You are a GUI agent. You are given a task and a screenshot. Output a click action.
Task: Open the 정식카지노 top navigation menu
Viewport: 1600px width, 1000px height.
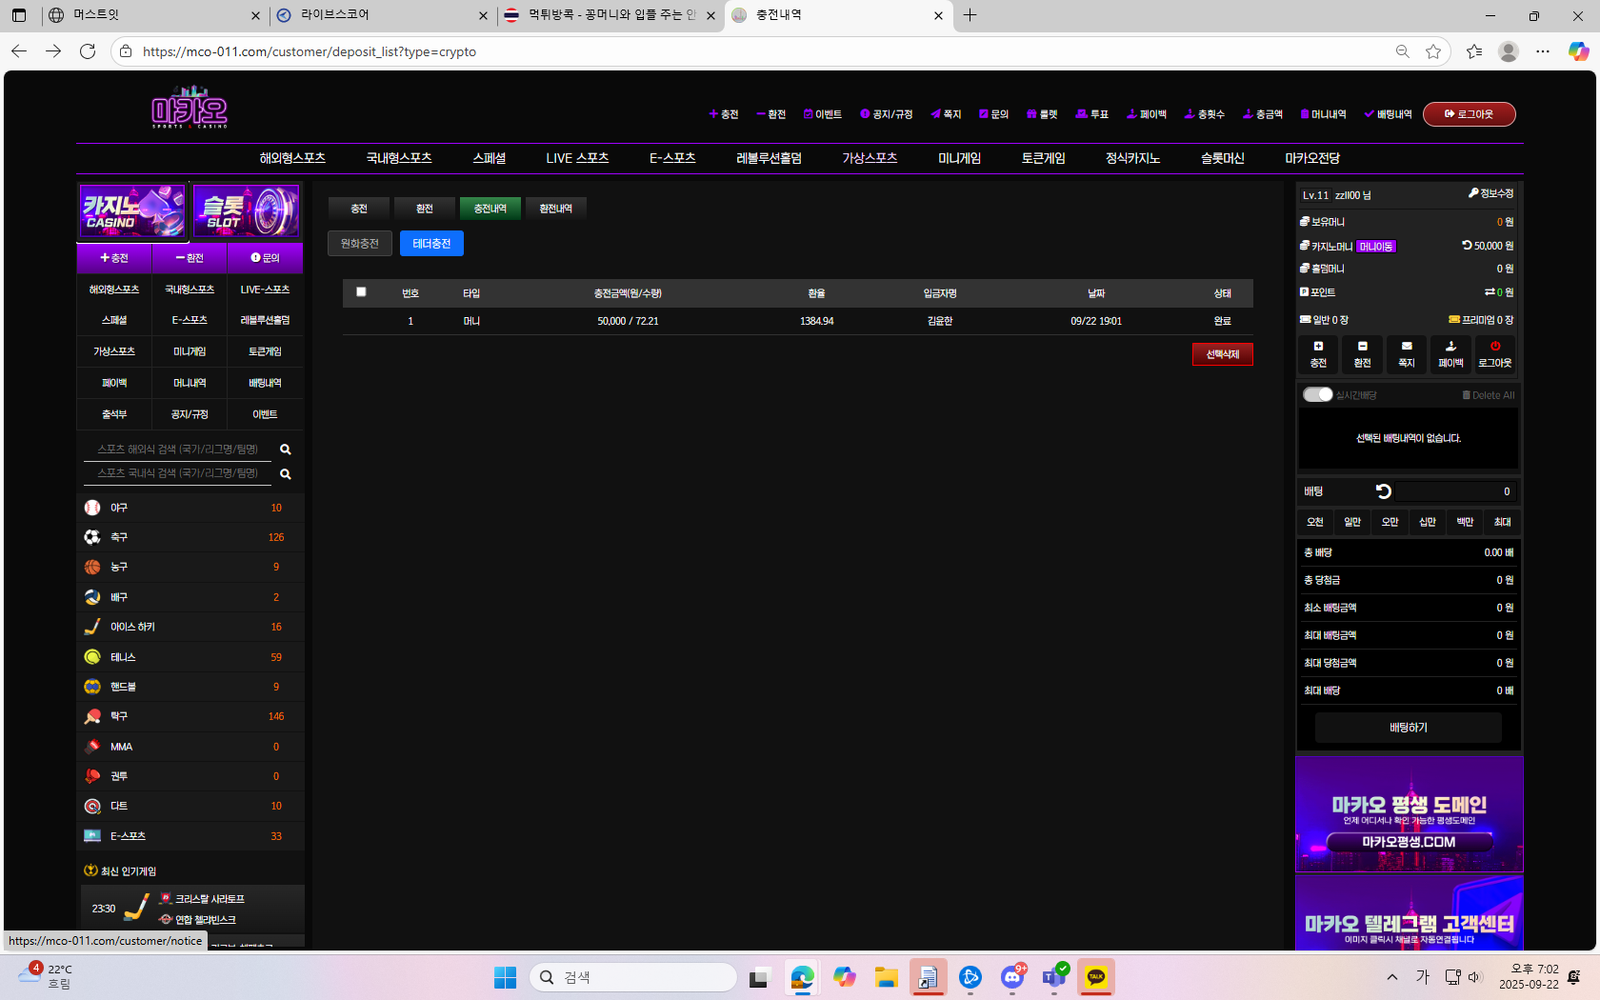point(1132,158)
